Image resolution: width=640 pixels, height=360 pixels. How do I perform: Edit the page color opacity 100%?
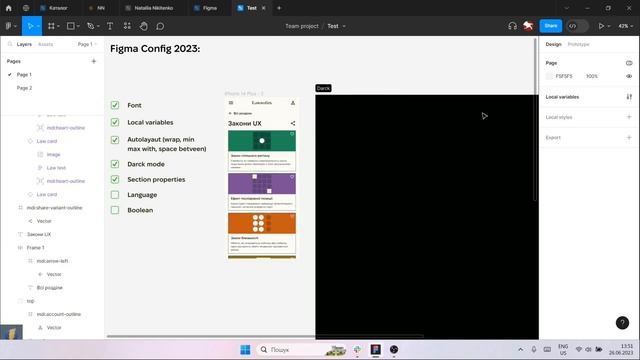(x=592, y=76)
